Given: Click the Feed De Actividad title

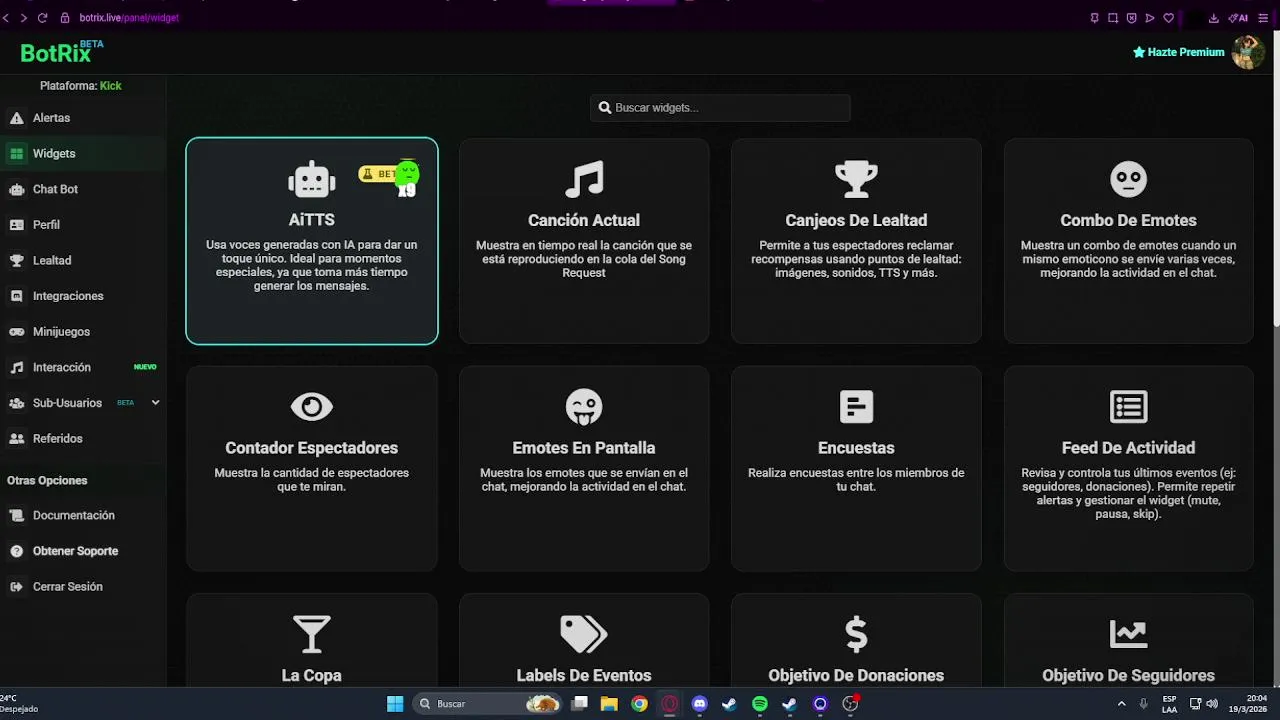Looking at the screenshot, I should (x=1128, y=448).
